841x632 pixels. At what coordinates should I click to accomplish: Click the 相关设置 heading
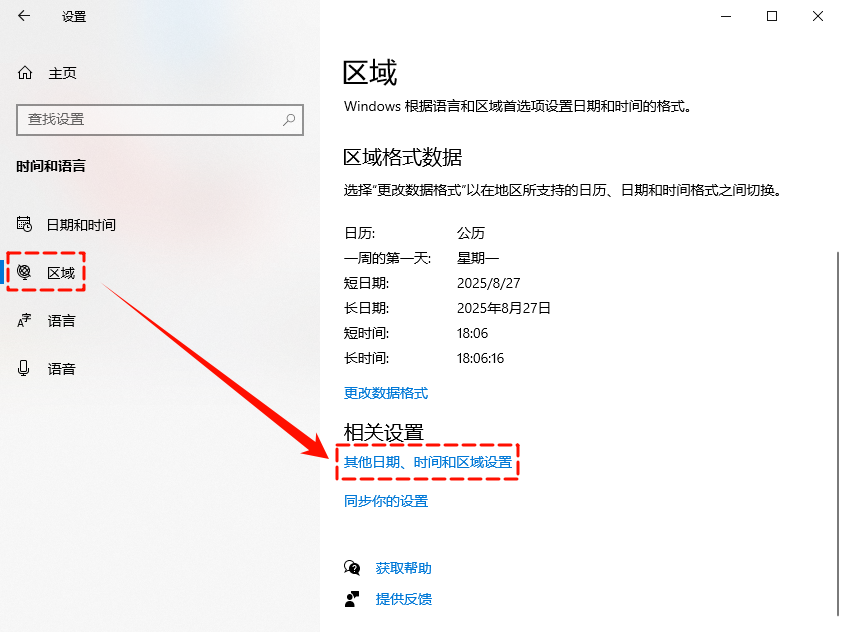click(x=384, y=432)
